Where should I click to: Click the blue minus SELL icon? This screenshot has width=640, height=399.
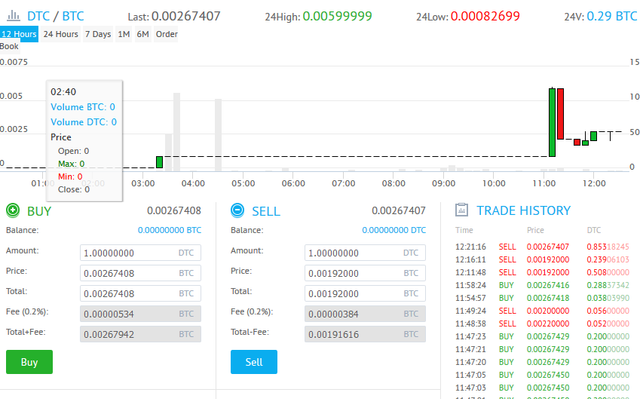tap(237, 210)
